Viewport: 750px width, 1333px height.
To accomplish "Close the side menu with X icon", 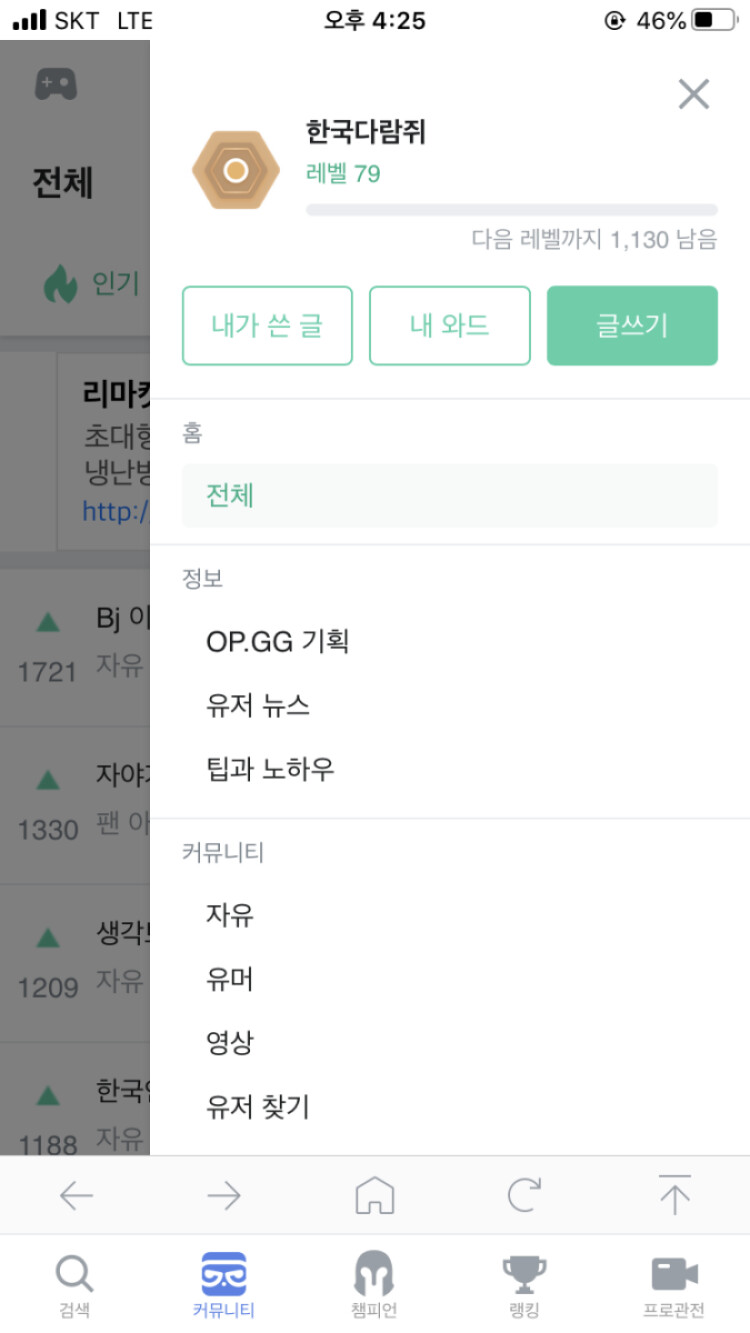I will point(693,94).
